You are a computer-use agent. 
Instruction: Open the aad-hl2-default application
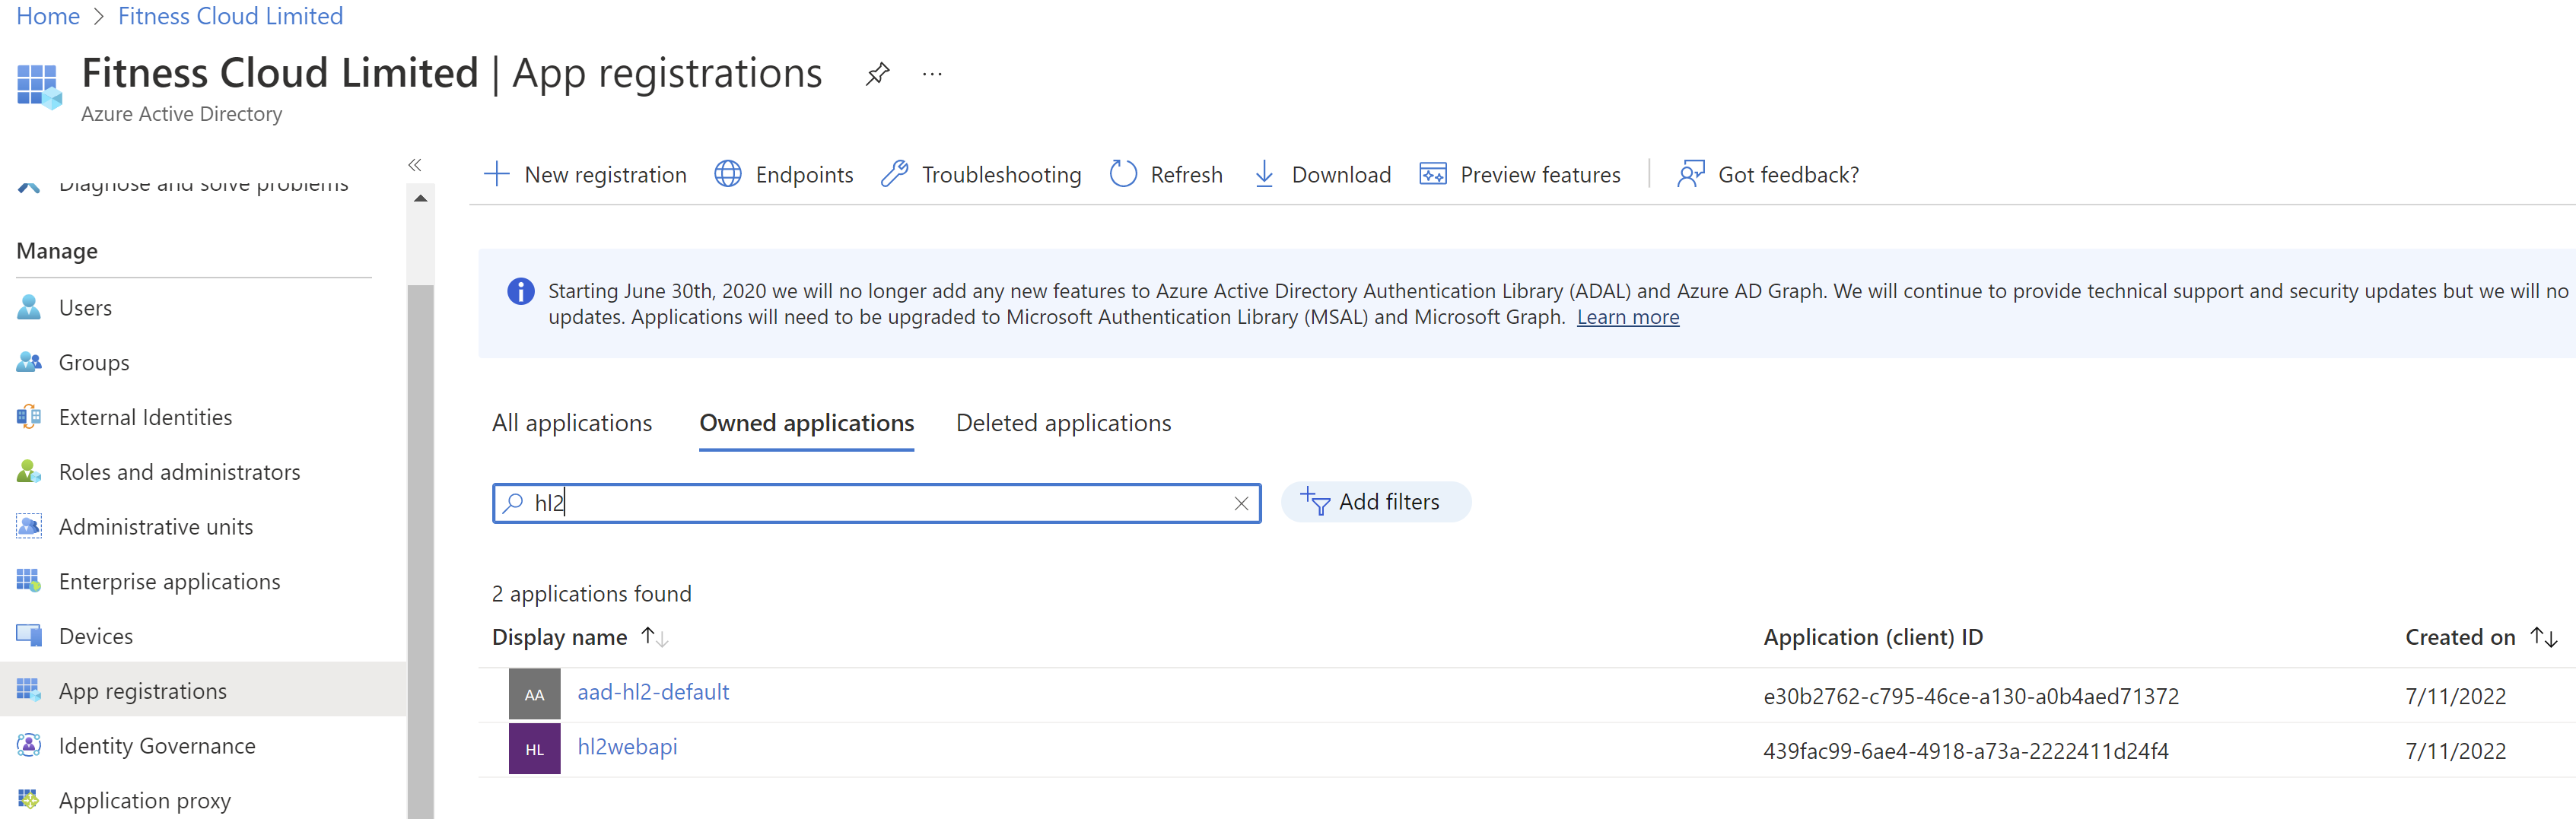(653, 692)
